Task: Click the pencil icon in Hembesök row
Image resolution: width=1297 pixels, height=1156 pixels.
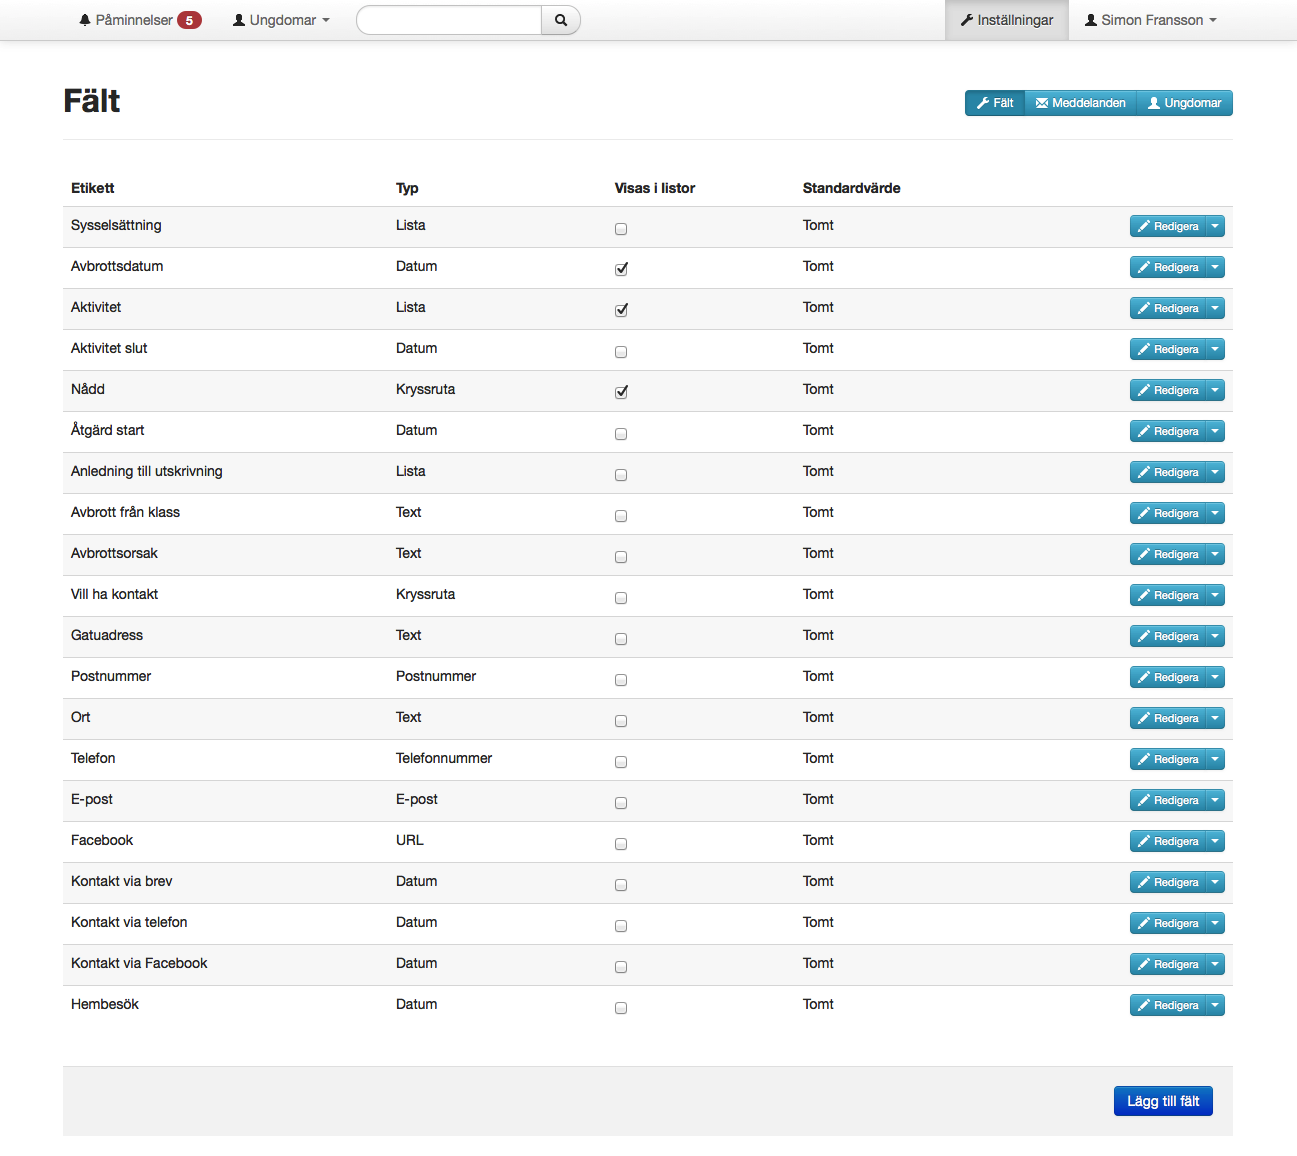Action: point(1144,1005)
